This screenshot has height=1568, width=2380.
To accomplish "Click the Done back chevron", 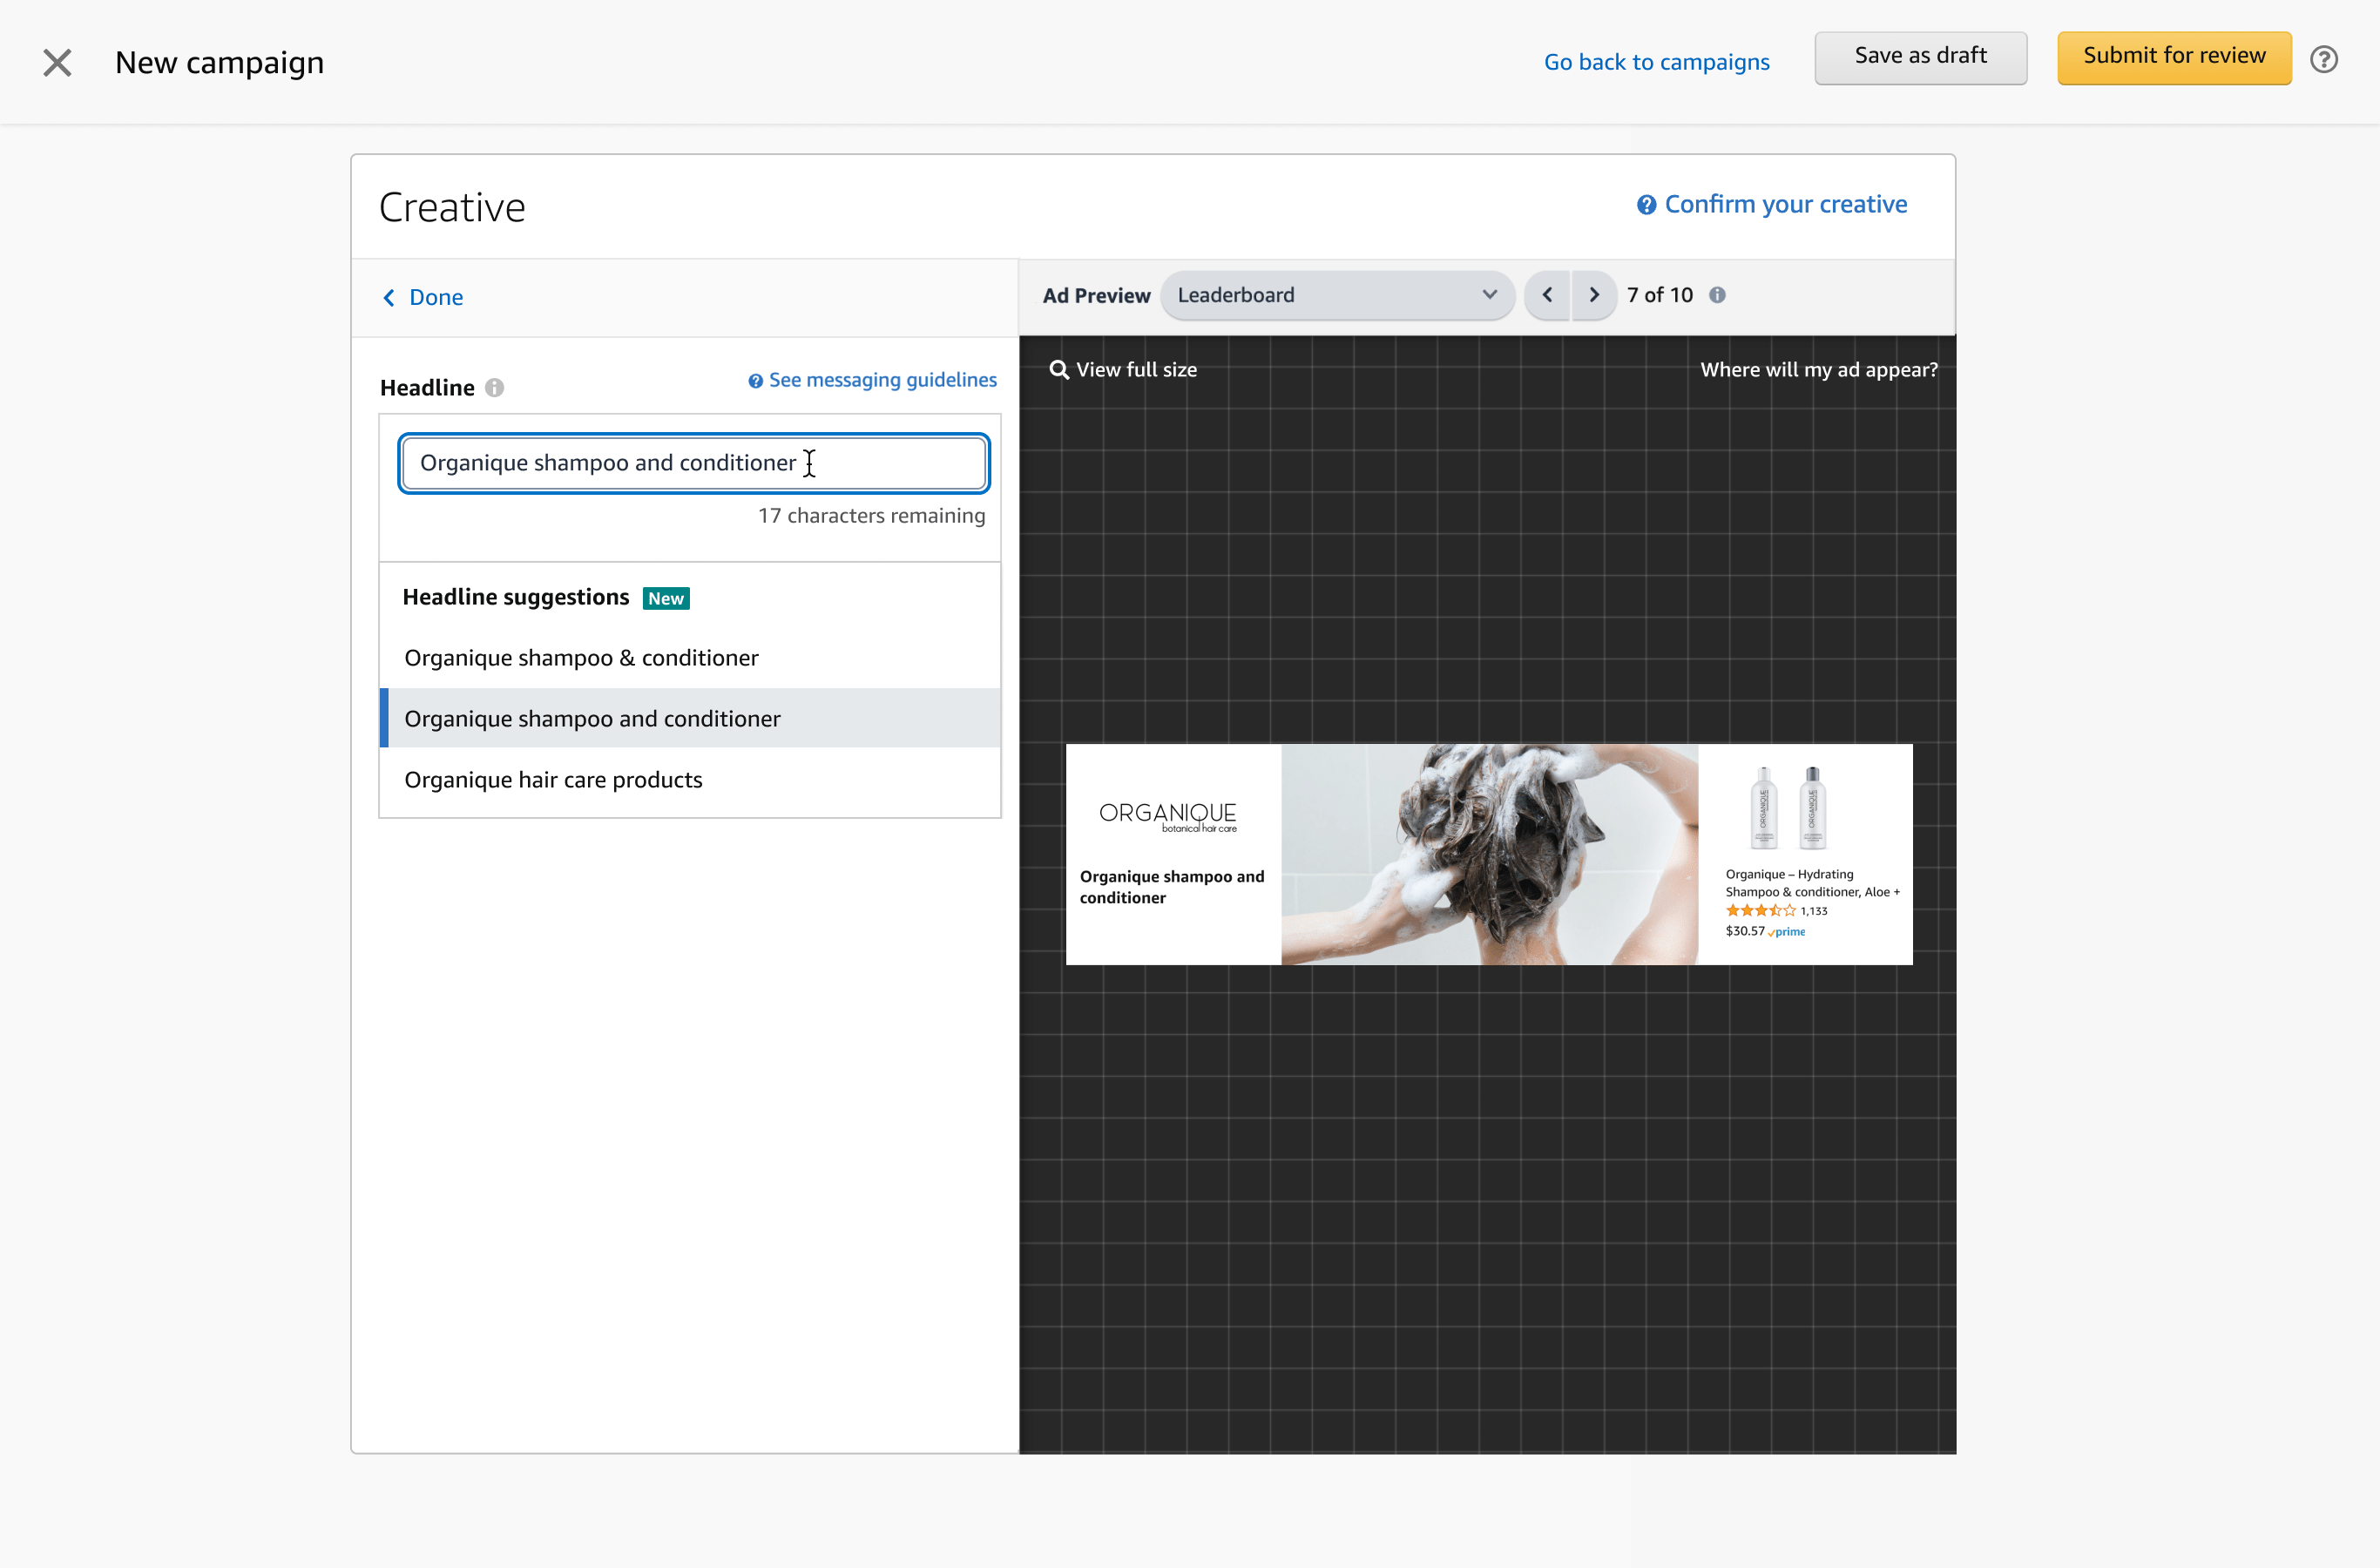I will [389, 298].
